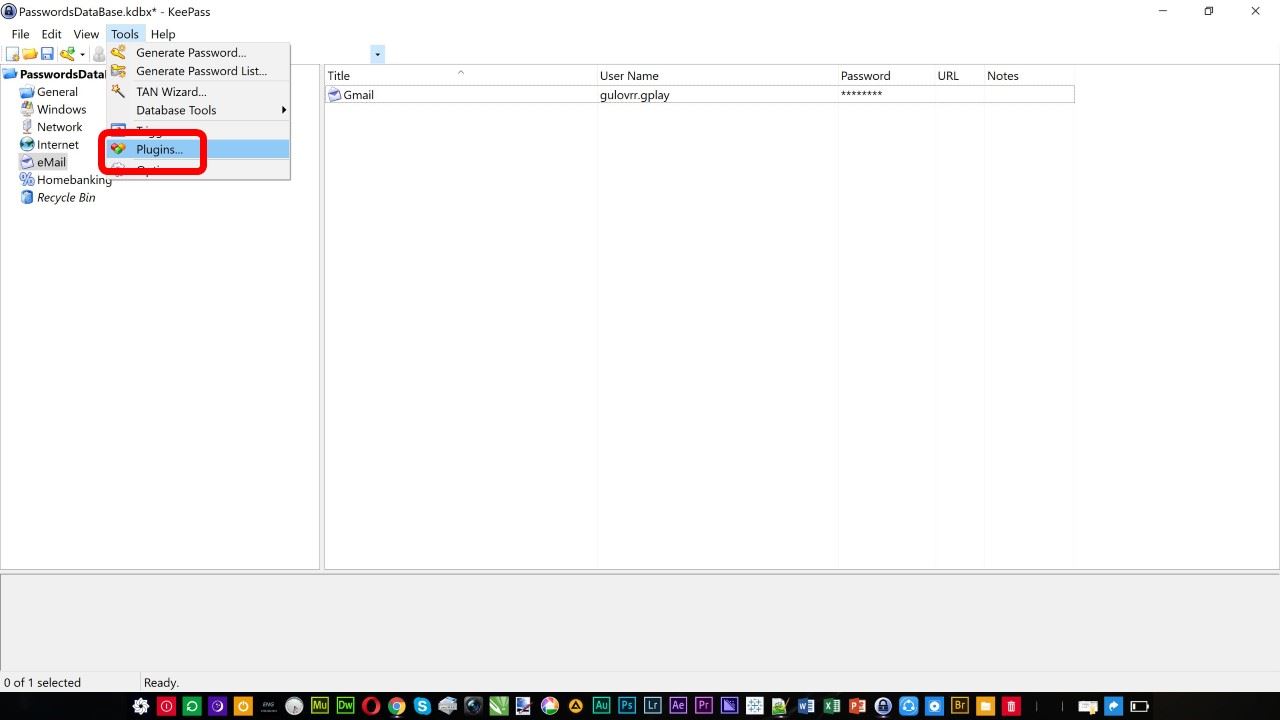The image size is (1280, 720).
Task: Click the Add Entry key icon
Action: pyautogui.click(x=67, y=54)
